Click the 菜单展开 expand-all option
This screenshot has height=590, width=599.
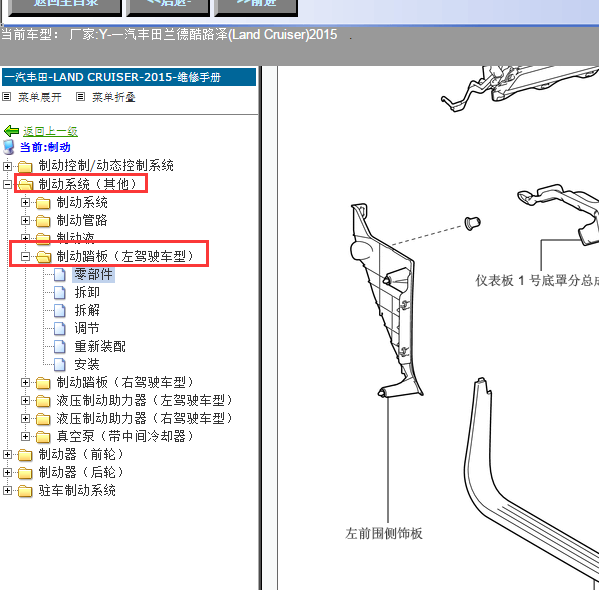click(x=39, y=97)
